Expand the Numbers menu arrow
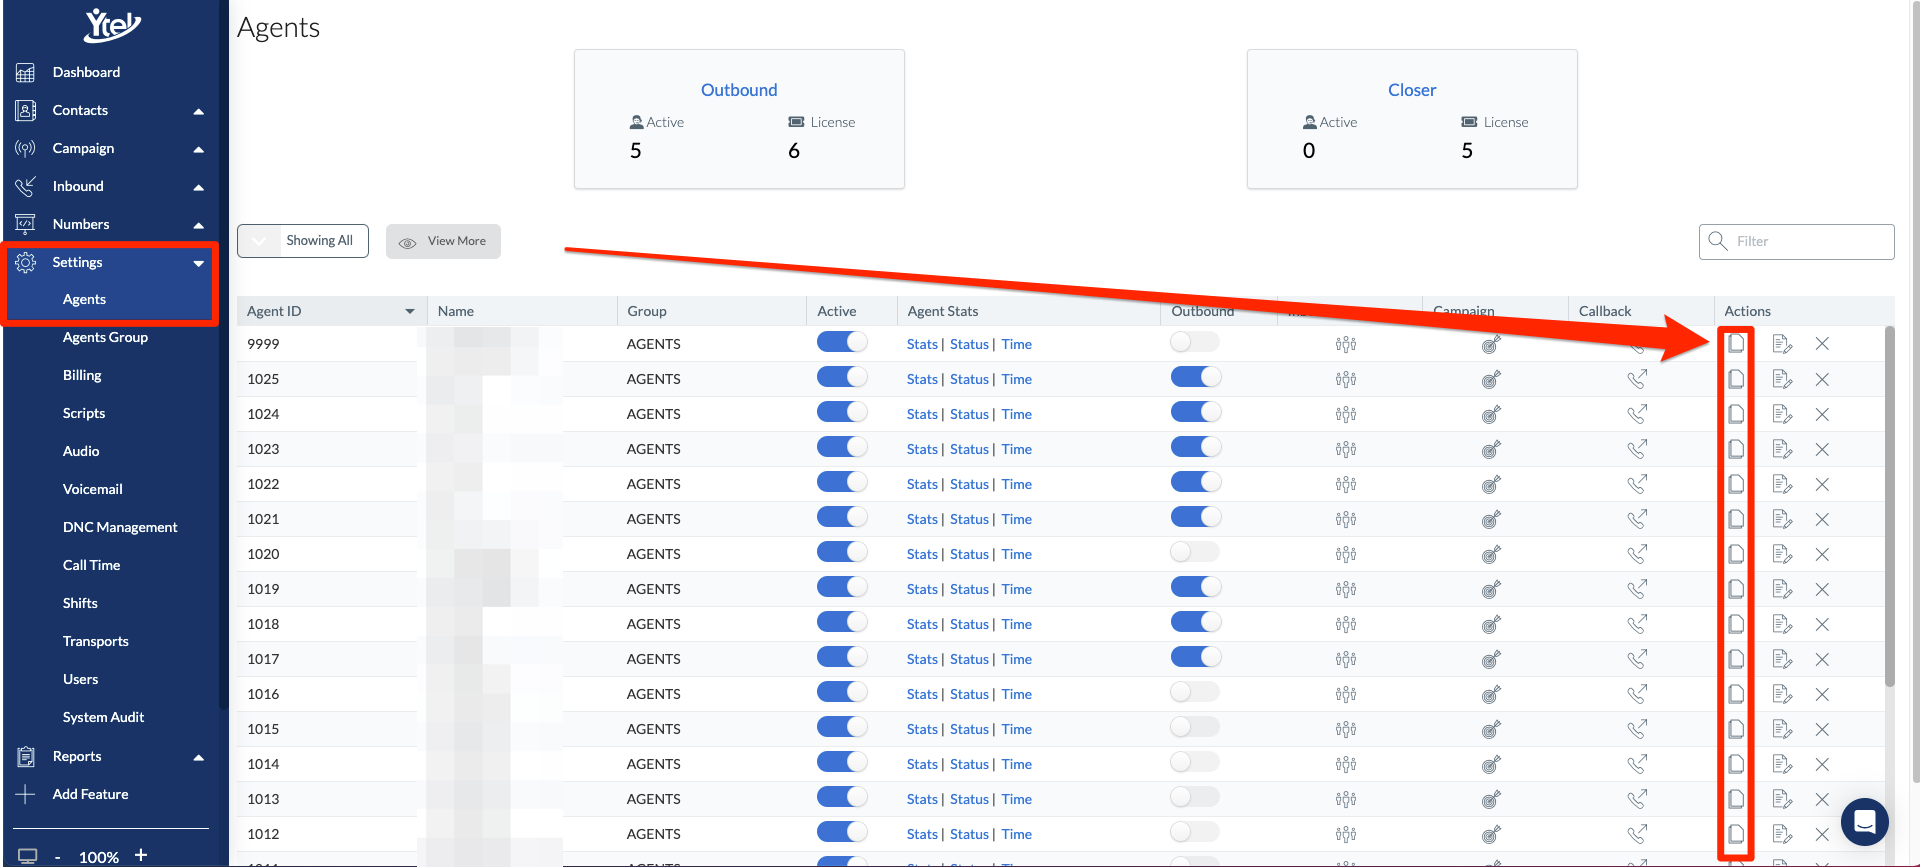 point(199,225)
